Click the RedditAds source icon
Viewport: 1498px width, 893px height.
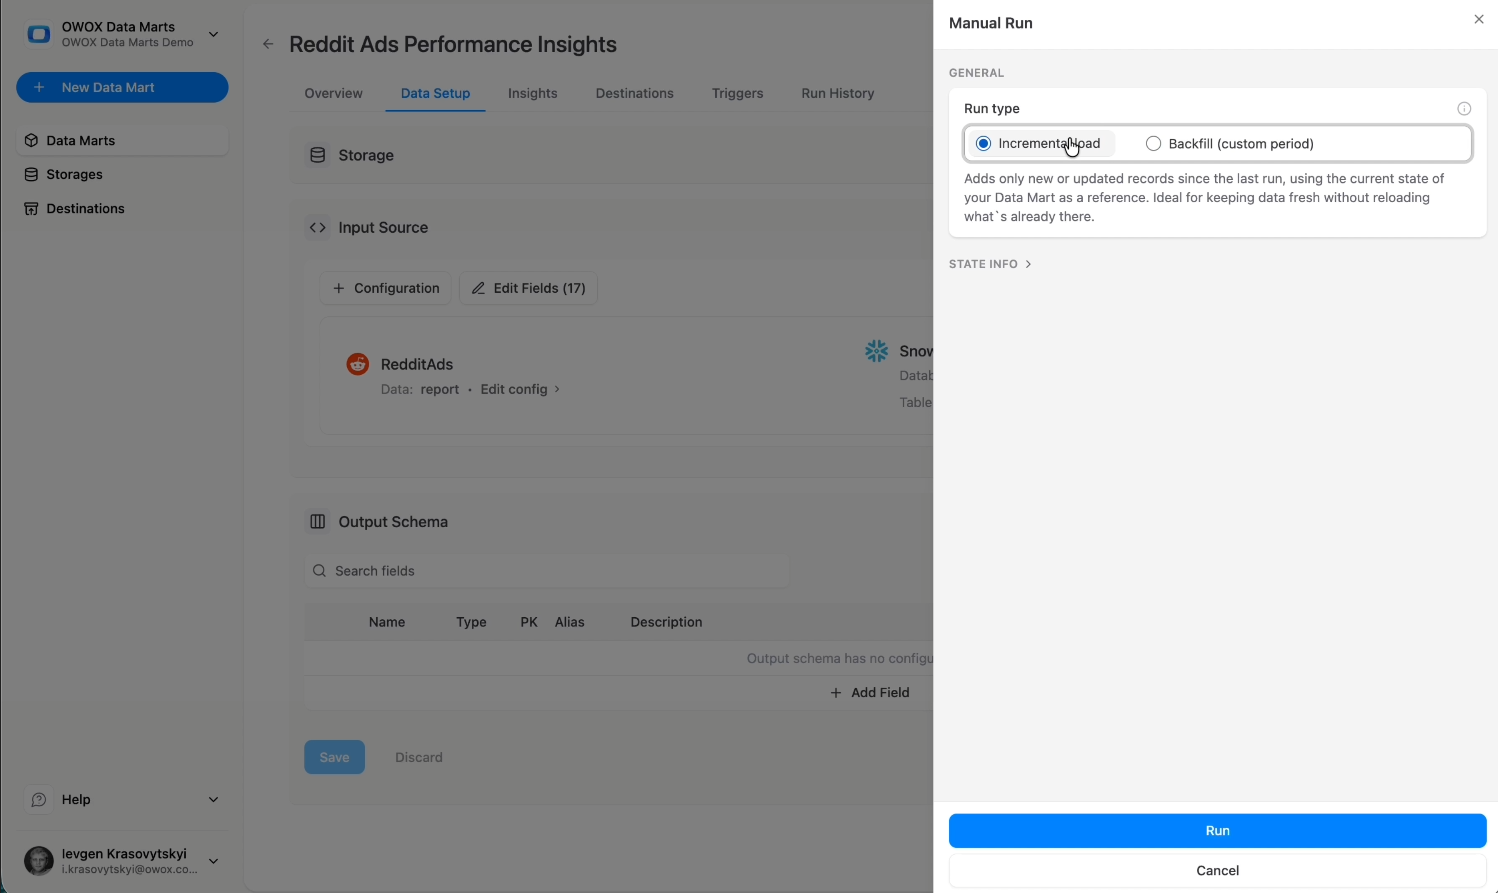357,363
